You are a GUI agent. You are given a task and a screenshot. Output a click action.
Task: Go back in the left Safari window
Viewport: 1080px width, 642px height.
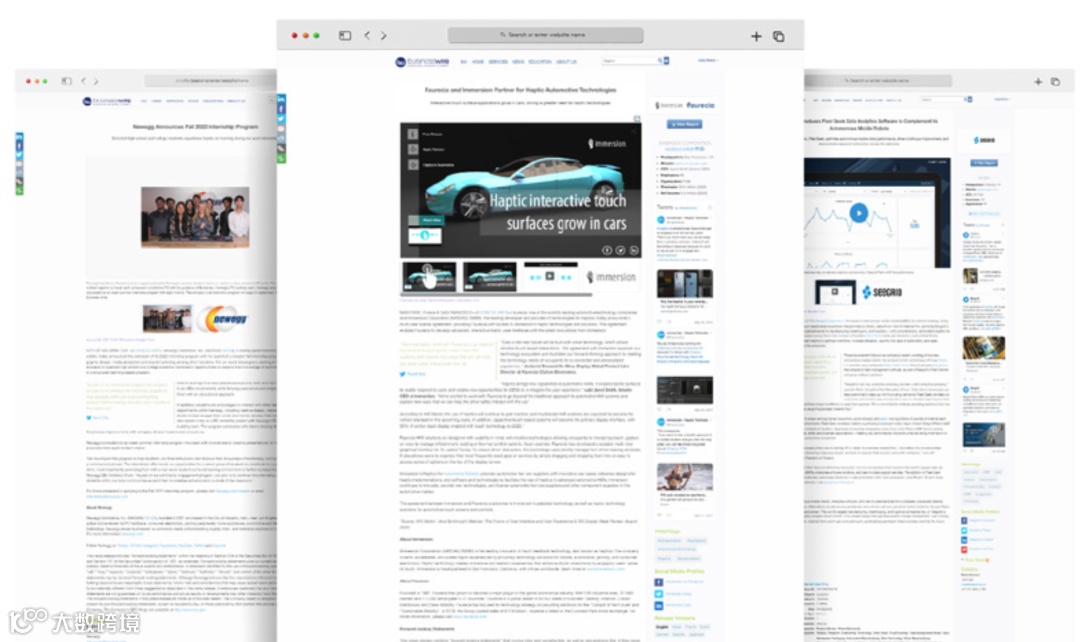click(x=83, y=81)
